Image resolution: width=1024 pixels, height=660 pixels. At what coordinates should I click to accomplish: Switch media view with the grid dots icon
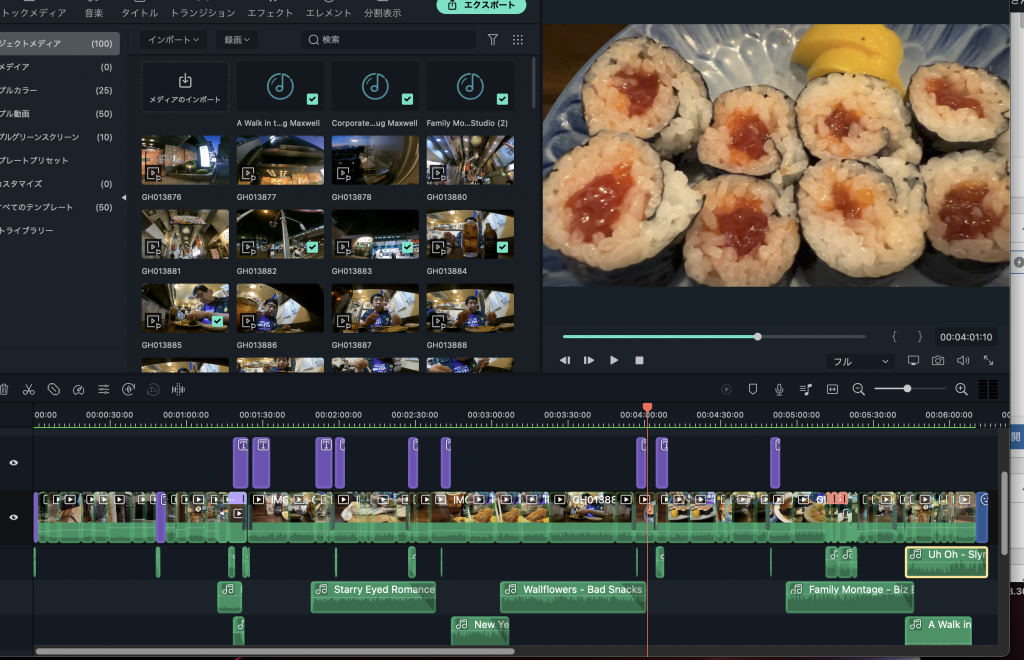tap(518, 40)
